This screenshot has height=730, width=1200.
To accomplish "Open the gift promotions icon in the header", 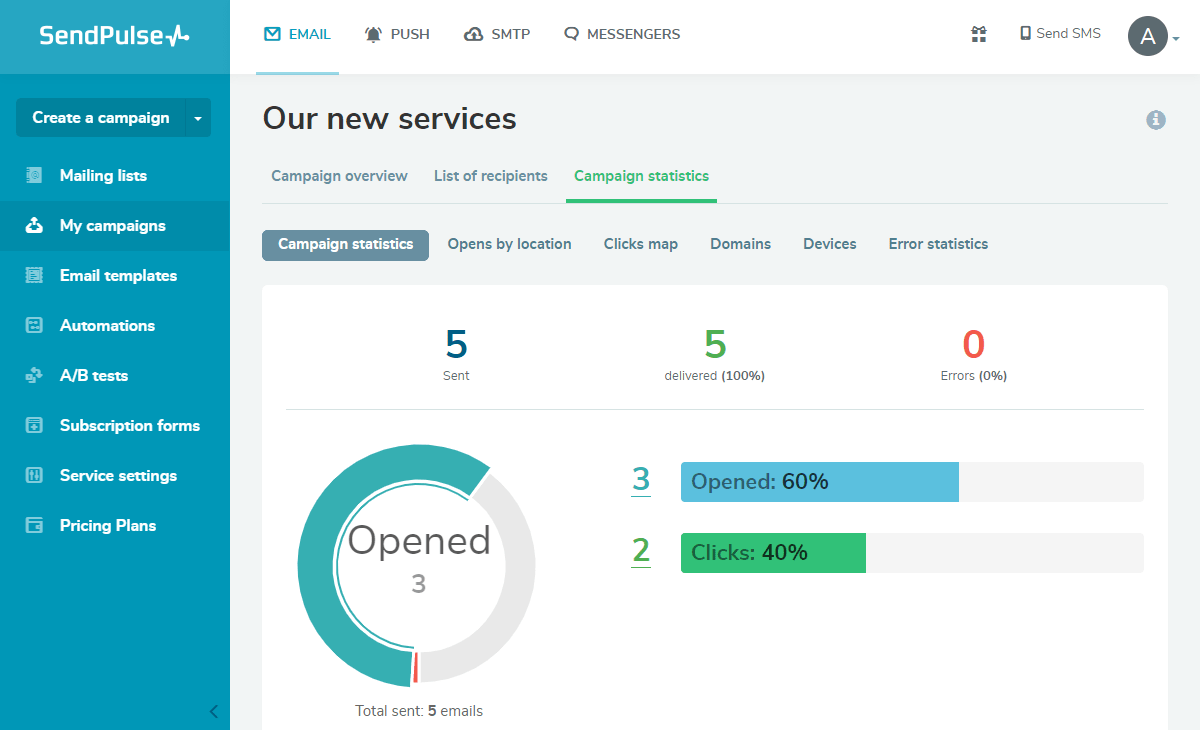I will tap(979, 33).
